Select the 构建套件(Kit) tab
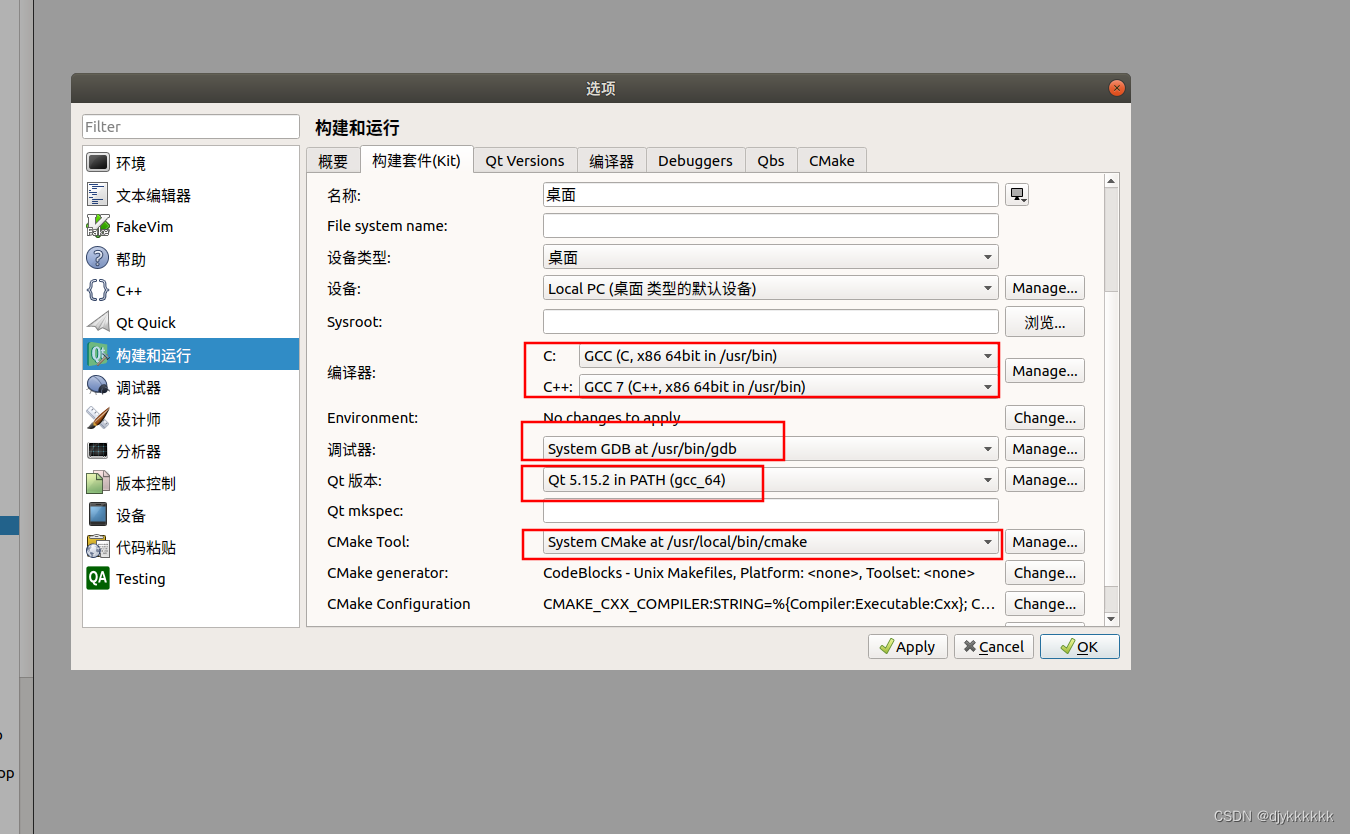 [416, 160]
